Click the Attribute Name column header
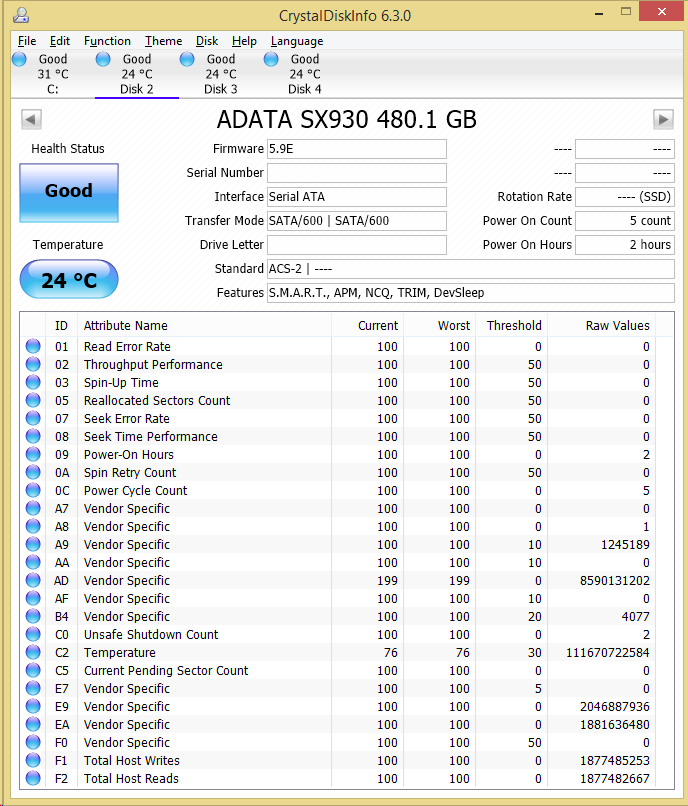The image size is (688, 806). pos(126,326)
